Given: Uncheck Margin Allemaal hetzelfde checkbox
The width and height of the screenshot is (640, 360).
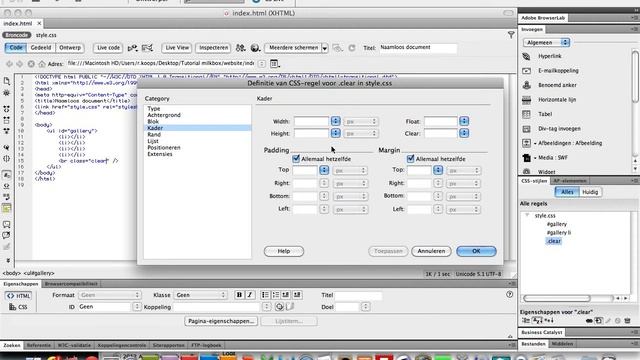Looking at the screenshot, I should (410, 158).
